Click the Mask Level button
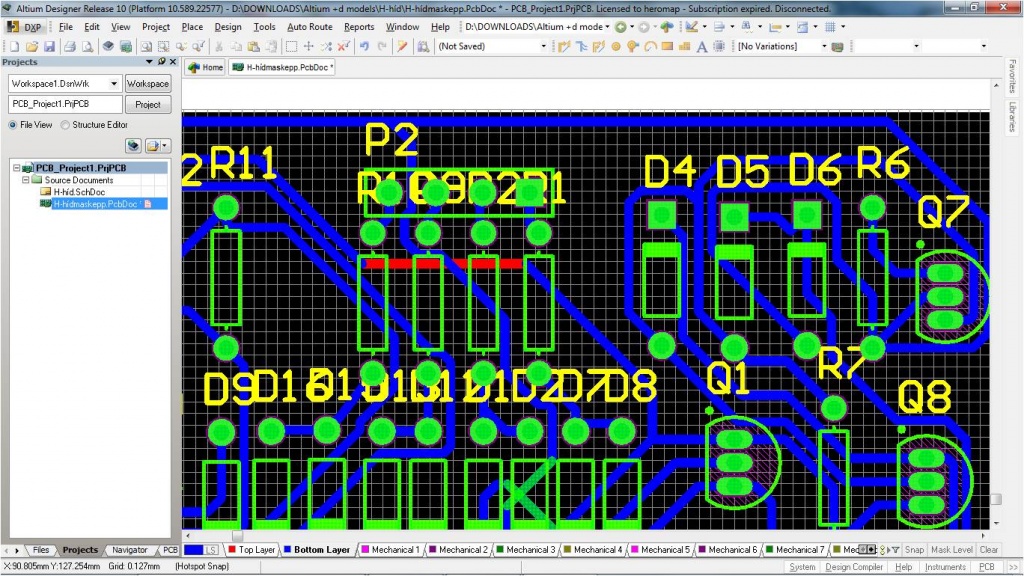Screen dimensions: 1024x576 [x=952, y=550]
